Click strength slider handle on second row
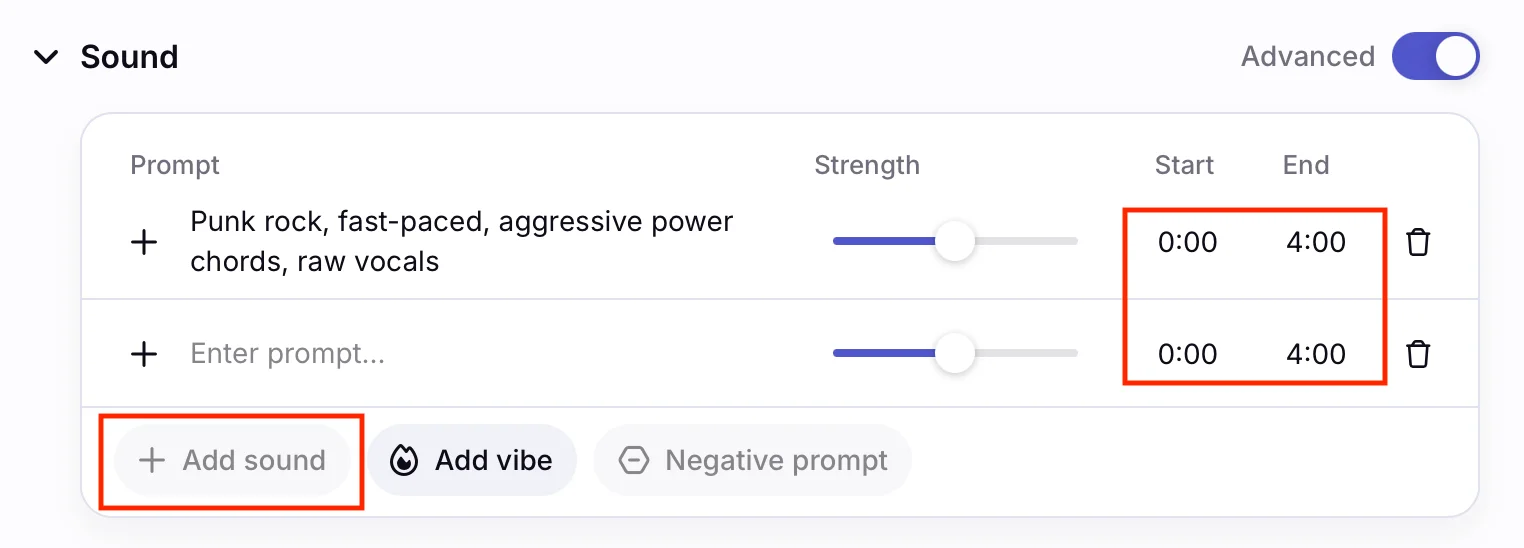Image resolution: width=1524 pixels, height=548 pixels. click(x=955, y=353)
